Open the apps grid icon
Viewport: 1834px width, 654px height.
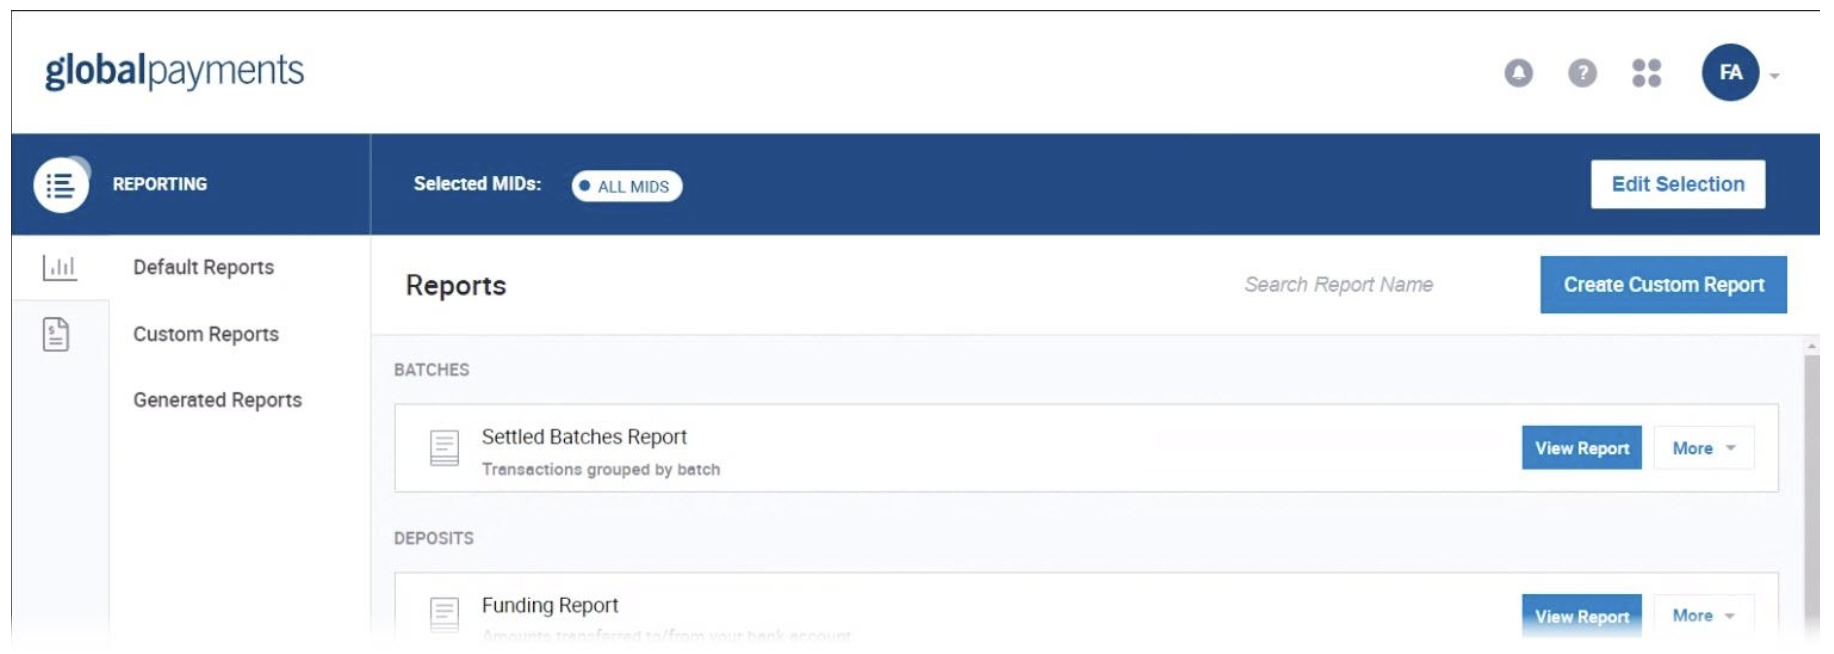(x=1646, y=73)
